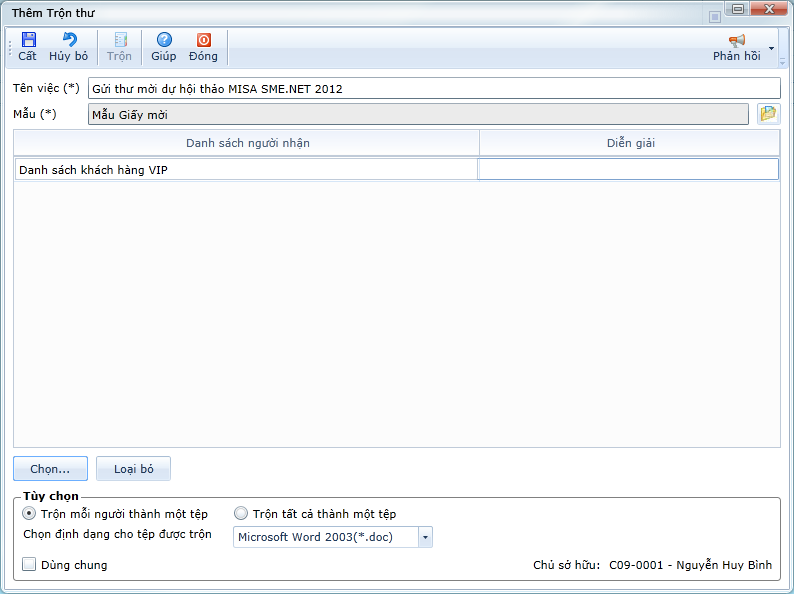This screenshot has width=794, height=594.
Task: Click the Phản hồi feedback megaphone icon
Action: (x=737, y=41)
